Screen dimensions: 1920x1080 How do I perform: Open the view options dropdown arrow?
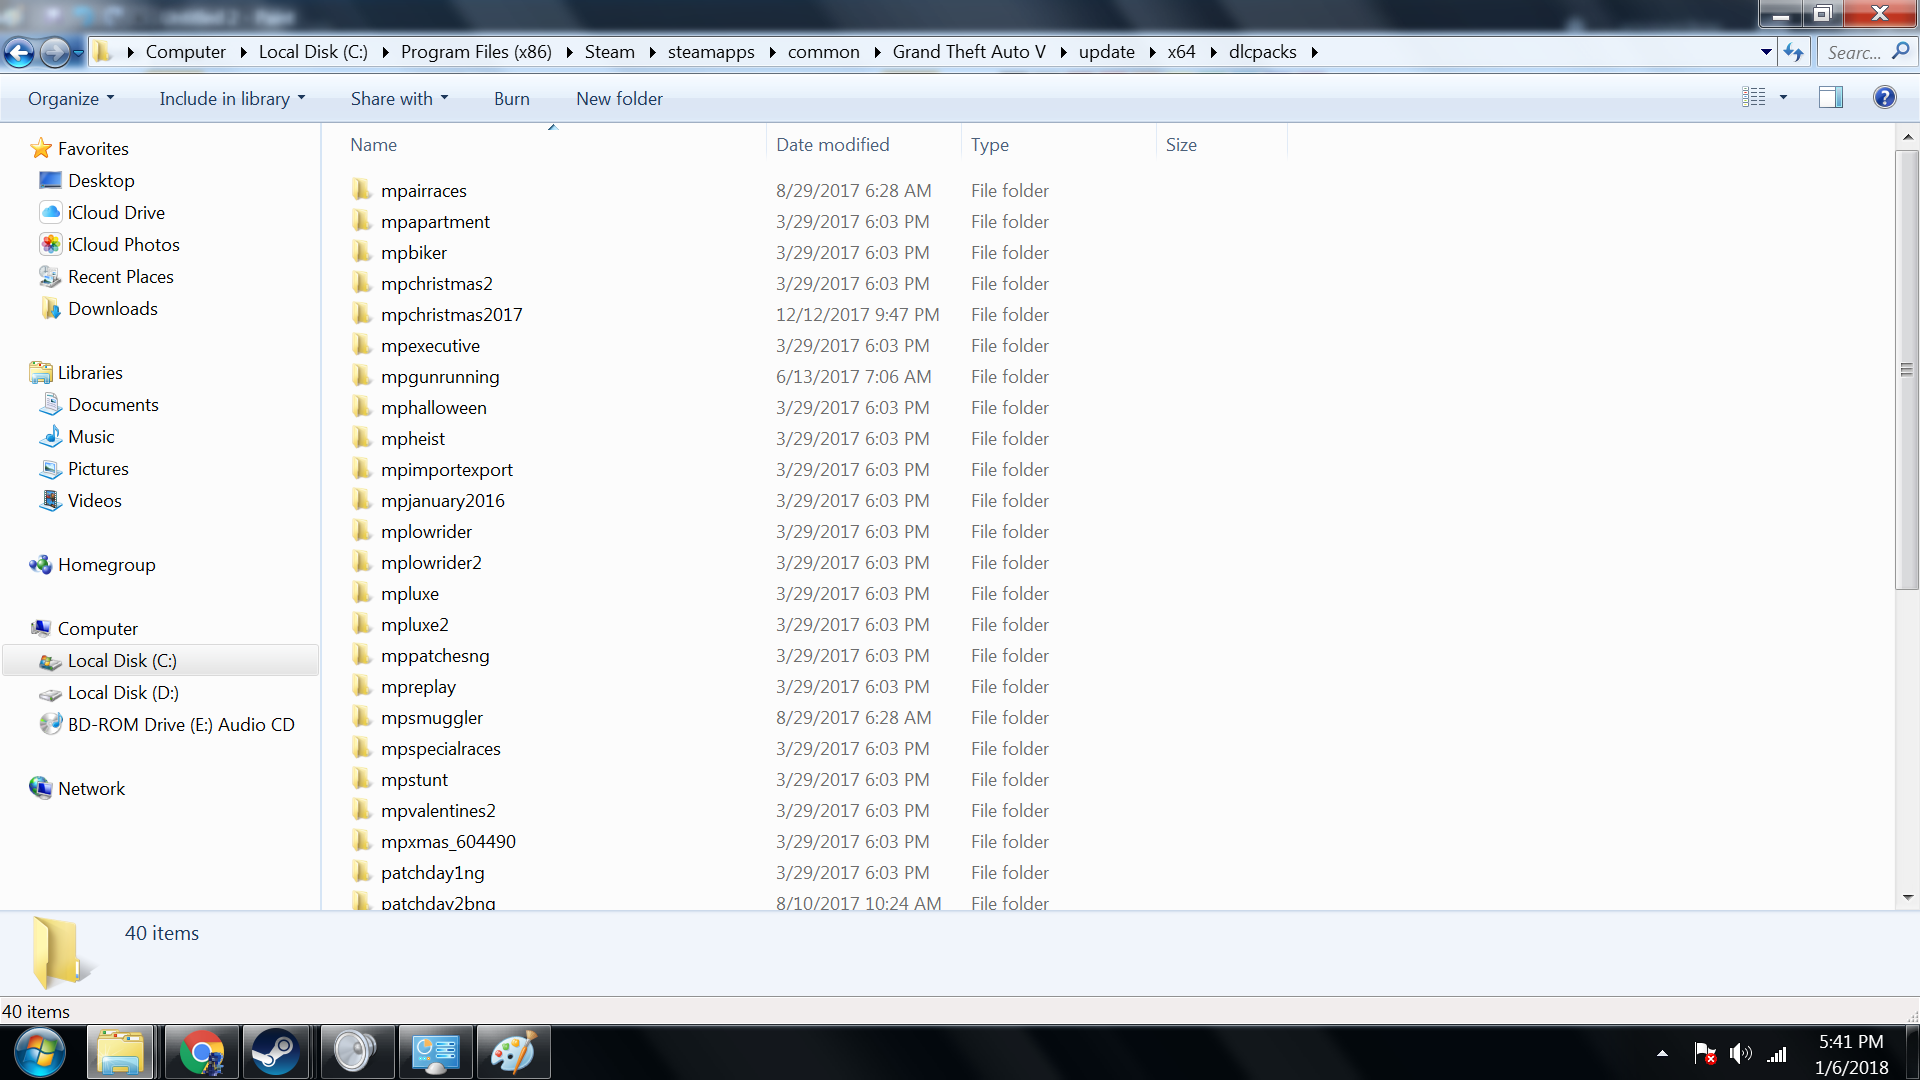[x=1783, y=97]
